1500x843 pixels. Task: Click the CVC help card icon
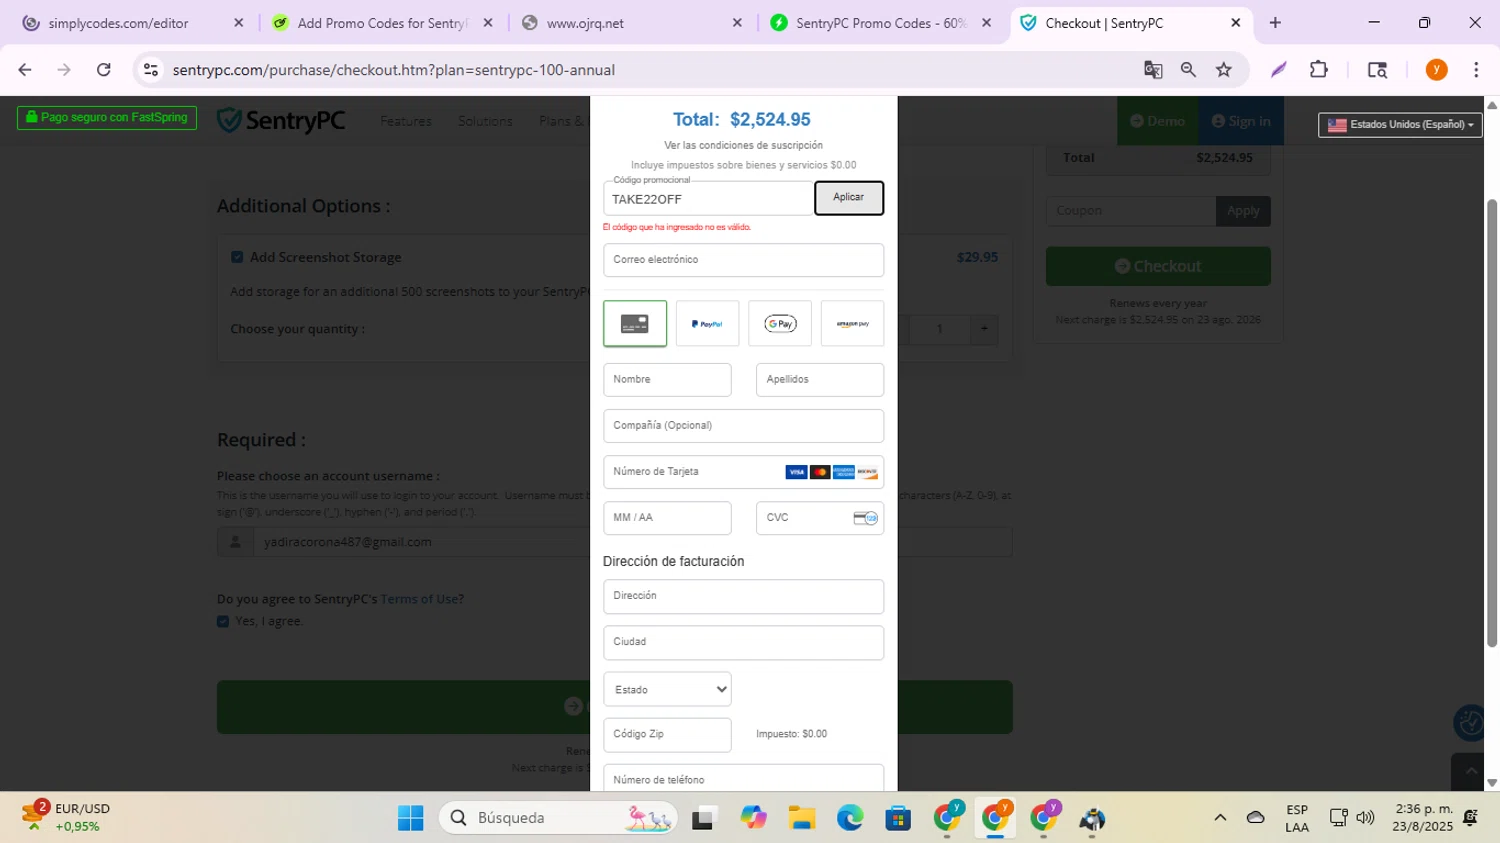pyautogui.click(x=865, y=518)
